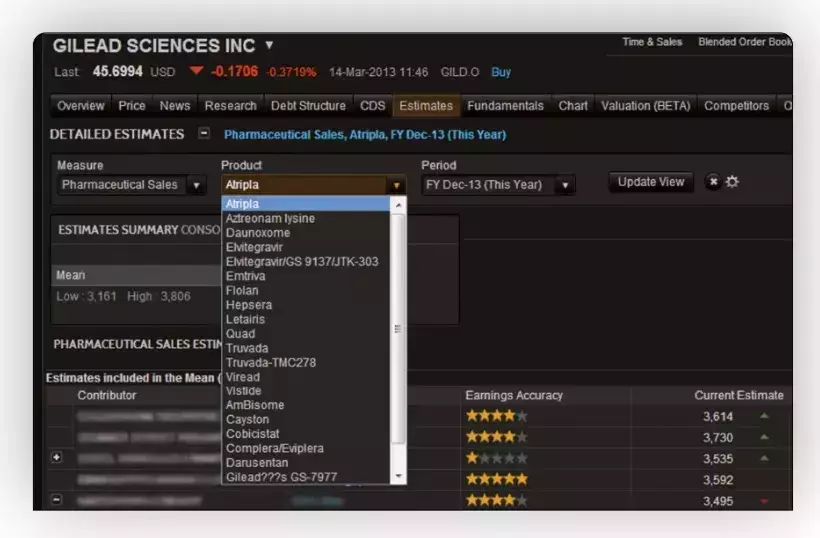Viewport: 820px width, 538px height.
Task: Expand contributor row with plus icon
Action: pyautogui.click(x=57, y=457)
